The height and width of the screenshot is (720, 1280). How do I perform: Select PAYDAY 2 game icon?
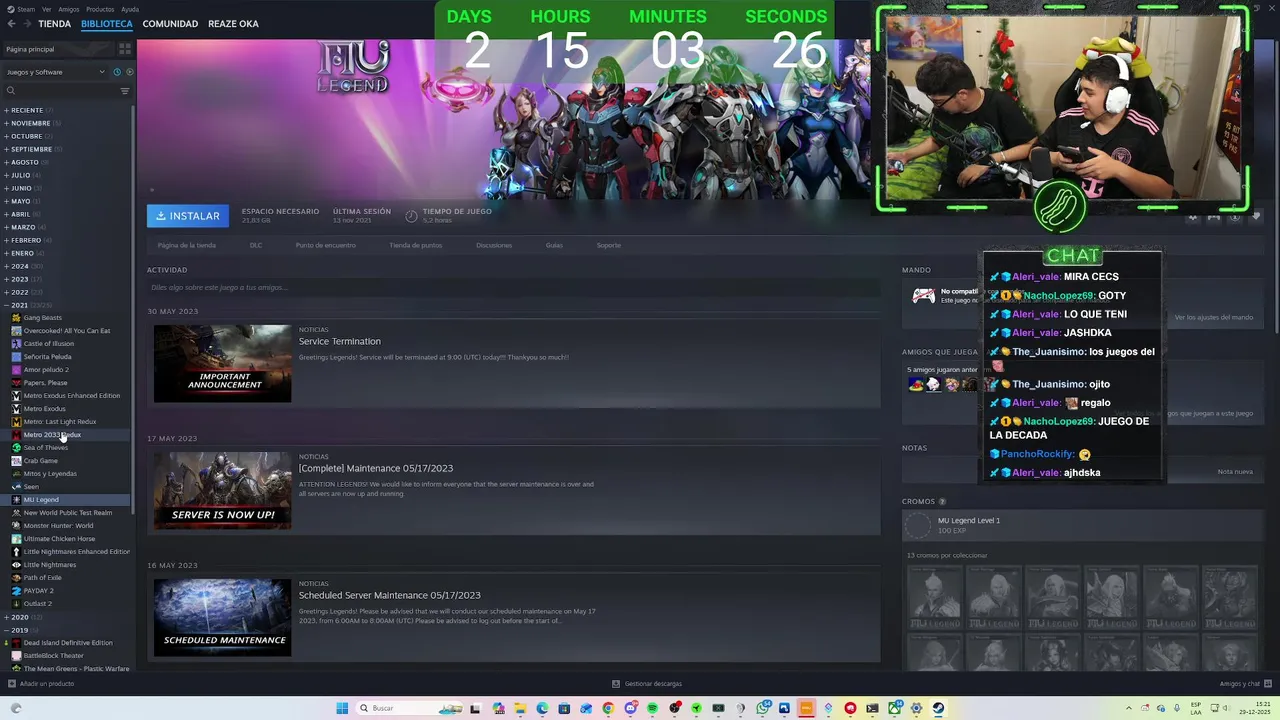click(16, 591)
